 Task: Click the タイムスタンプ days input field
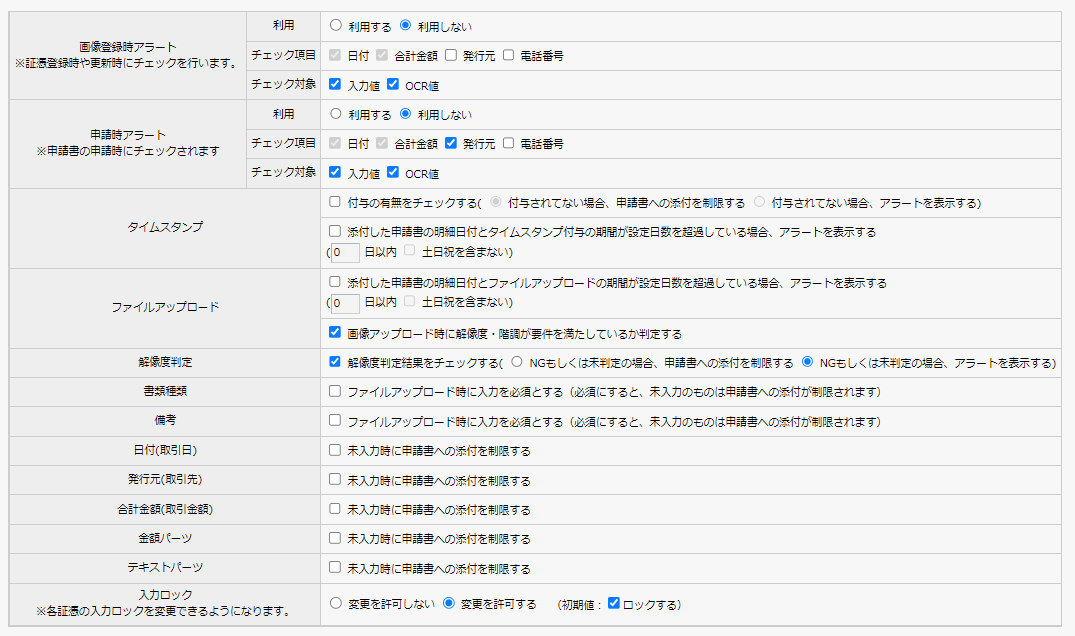pos(345,252)
